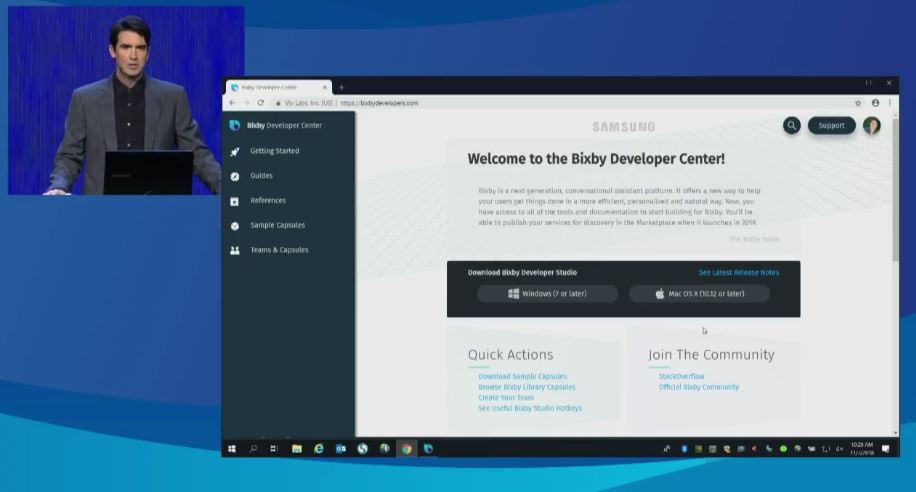Close the Bixby Developer Center tab
The image size is (916, 492).
(325, 88)
